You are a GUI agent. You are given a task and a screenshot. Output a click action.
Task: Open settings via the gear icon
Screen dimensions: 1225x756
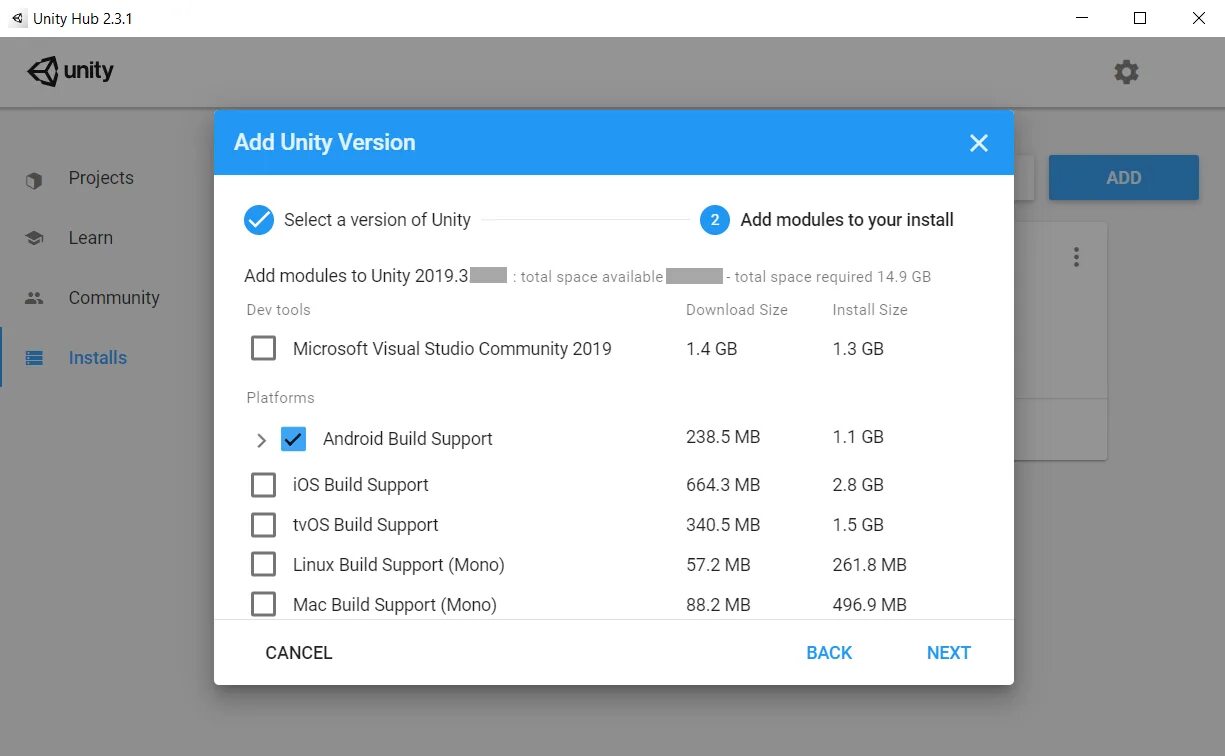coord(1126,72)
